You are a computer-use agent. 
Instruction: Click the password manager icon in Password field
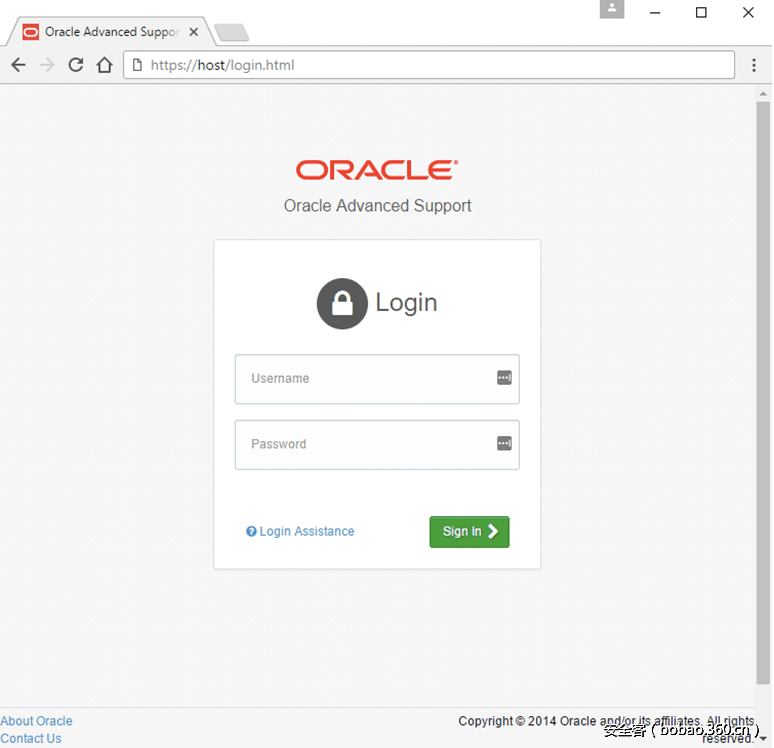point(504,443)
